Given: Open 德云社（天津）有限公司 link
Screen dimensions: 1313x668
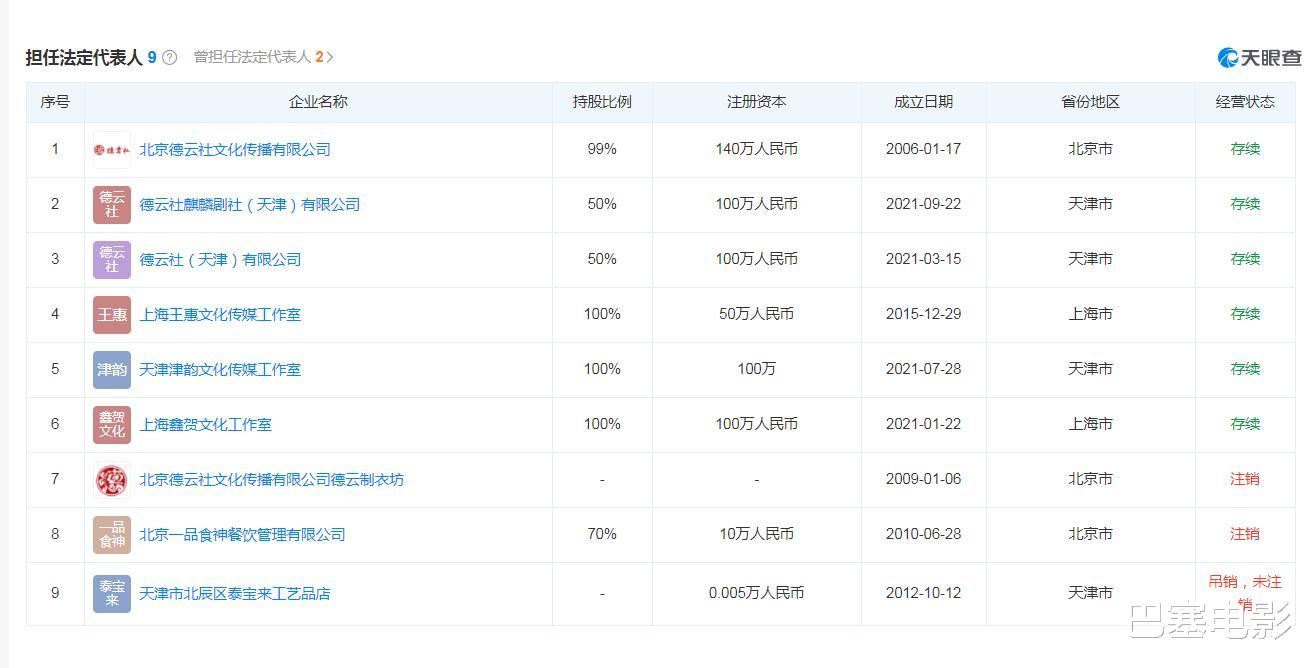Looking at the screenshot, I should tap(220, 260).
